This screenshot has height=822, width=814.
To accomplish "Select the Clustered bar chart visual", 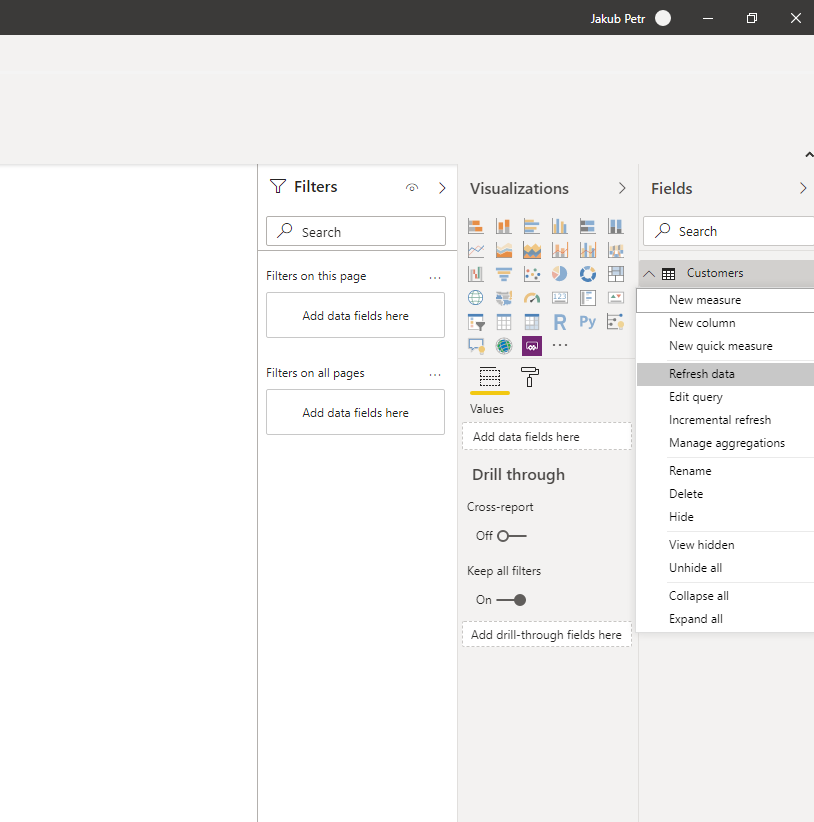I will (531, 226).
